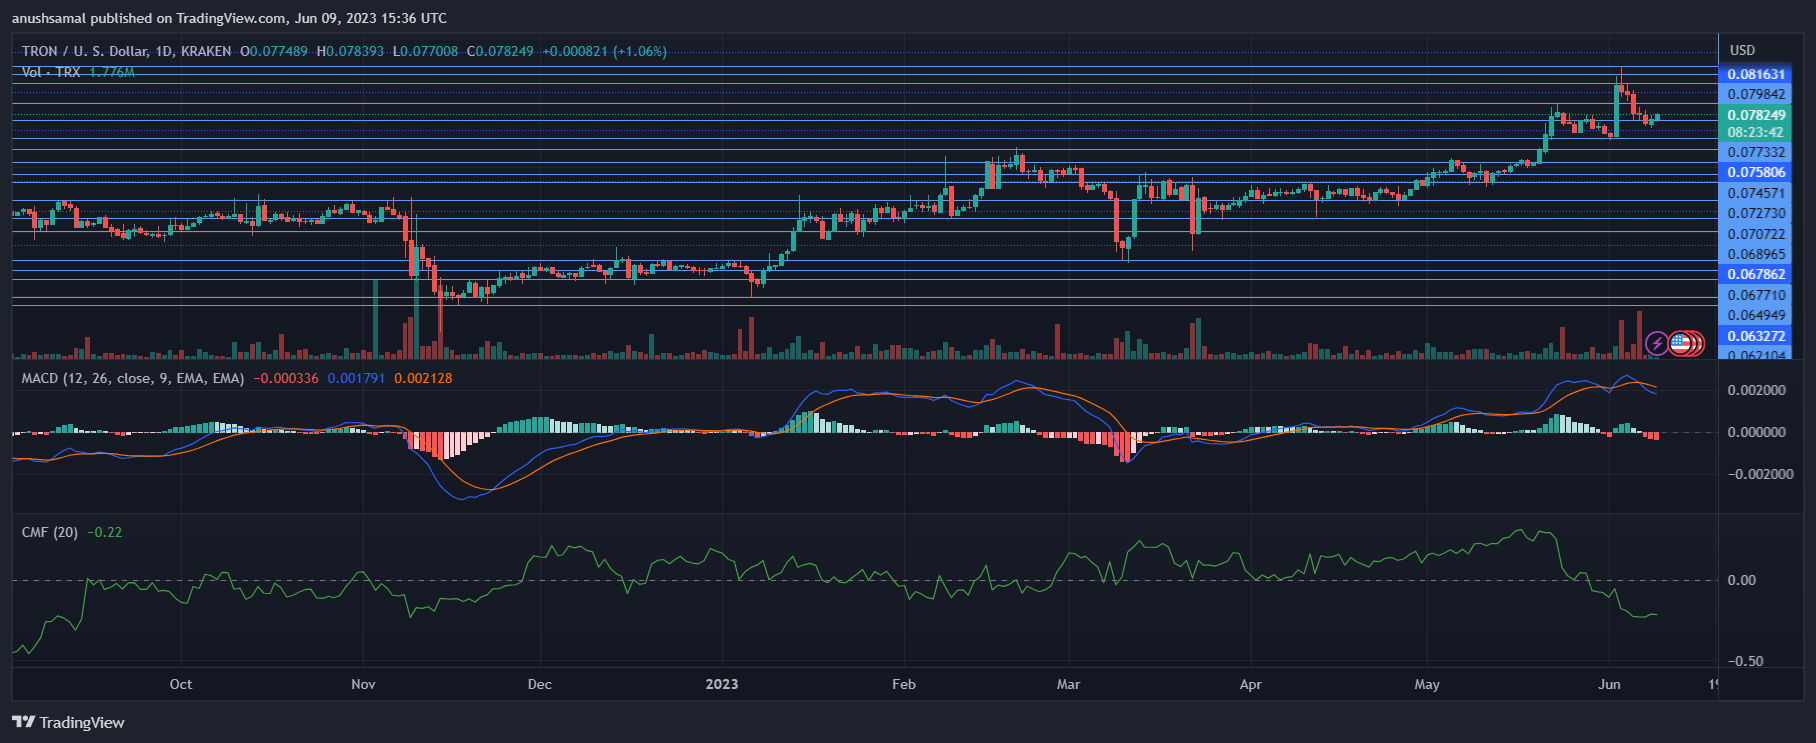1816x743 pixels.
Task: Select the Vol · TRX volume legend
Action: click(x=51, y=72)
